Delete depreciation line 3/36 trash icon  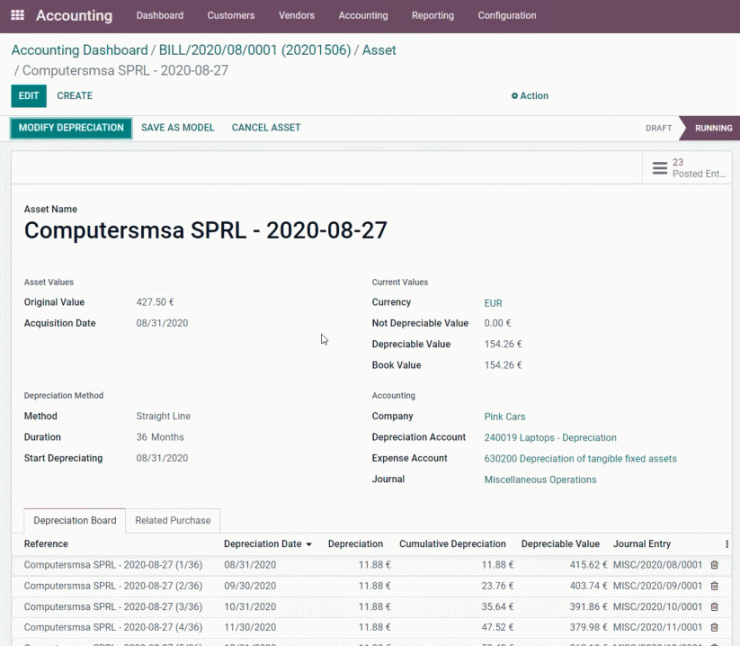(714, 607)
